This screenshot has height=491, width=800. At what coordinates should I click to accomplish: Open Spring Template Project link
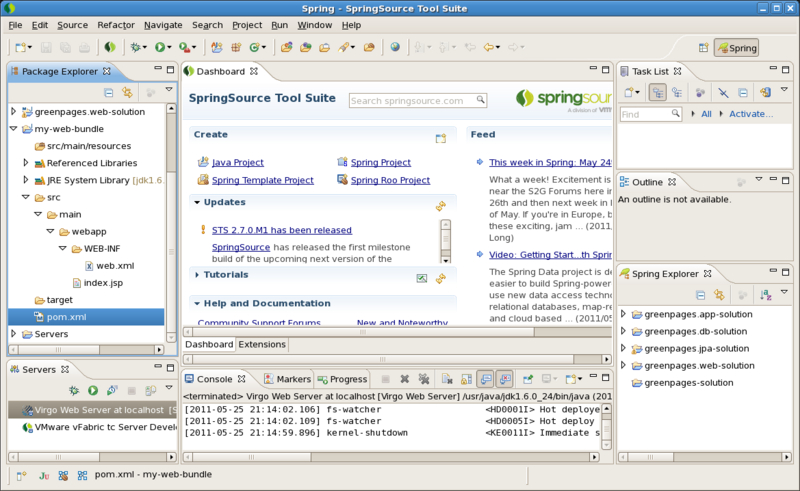(263, 180)
